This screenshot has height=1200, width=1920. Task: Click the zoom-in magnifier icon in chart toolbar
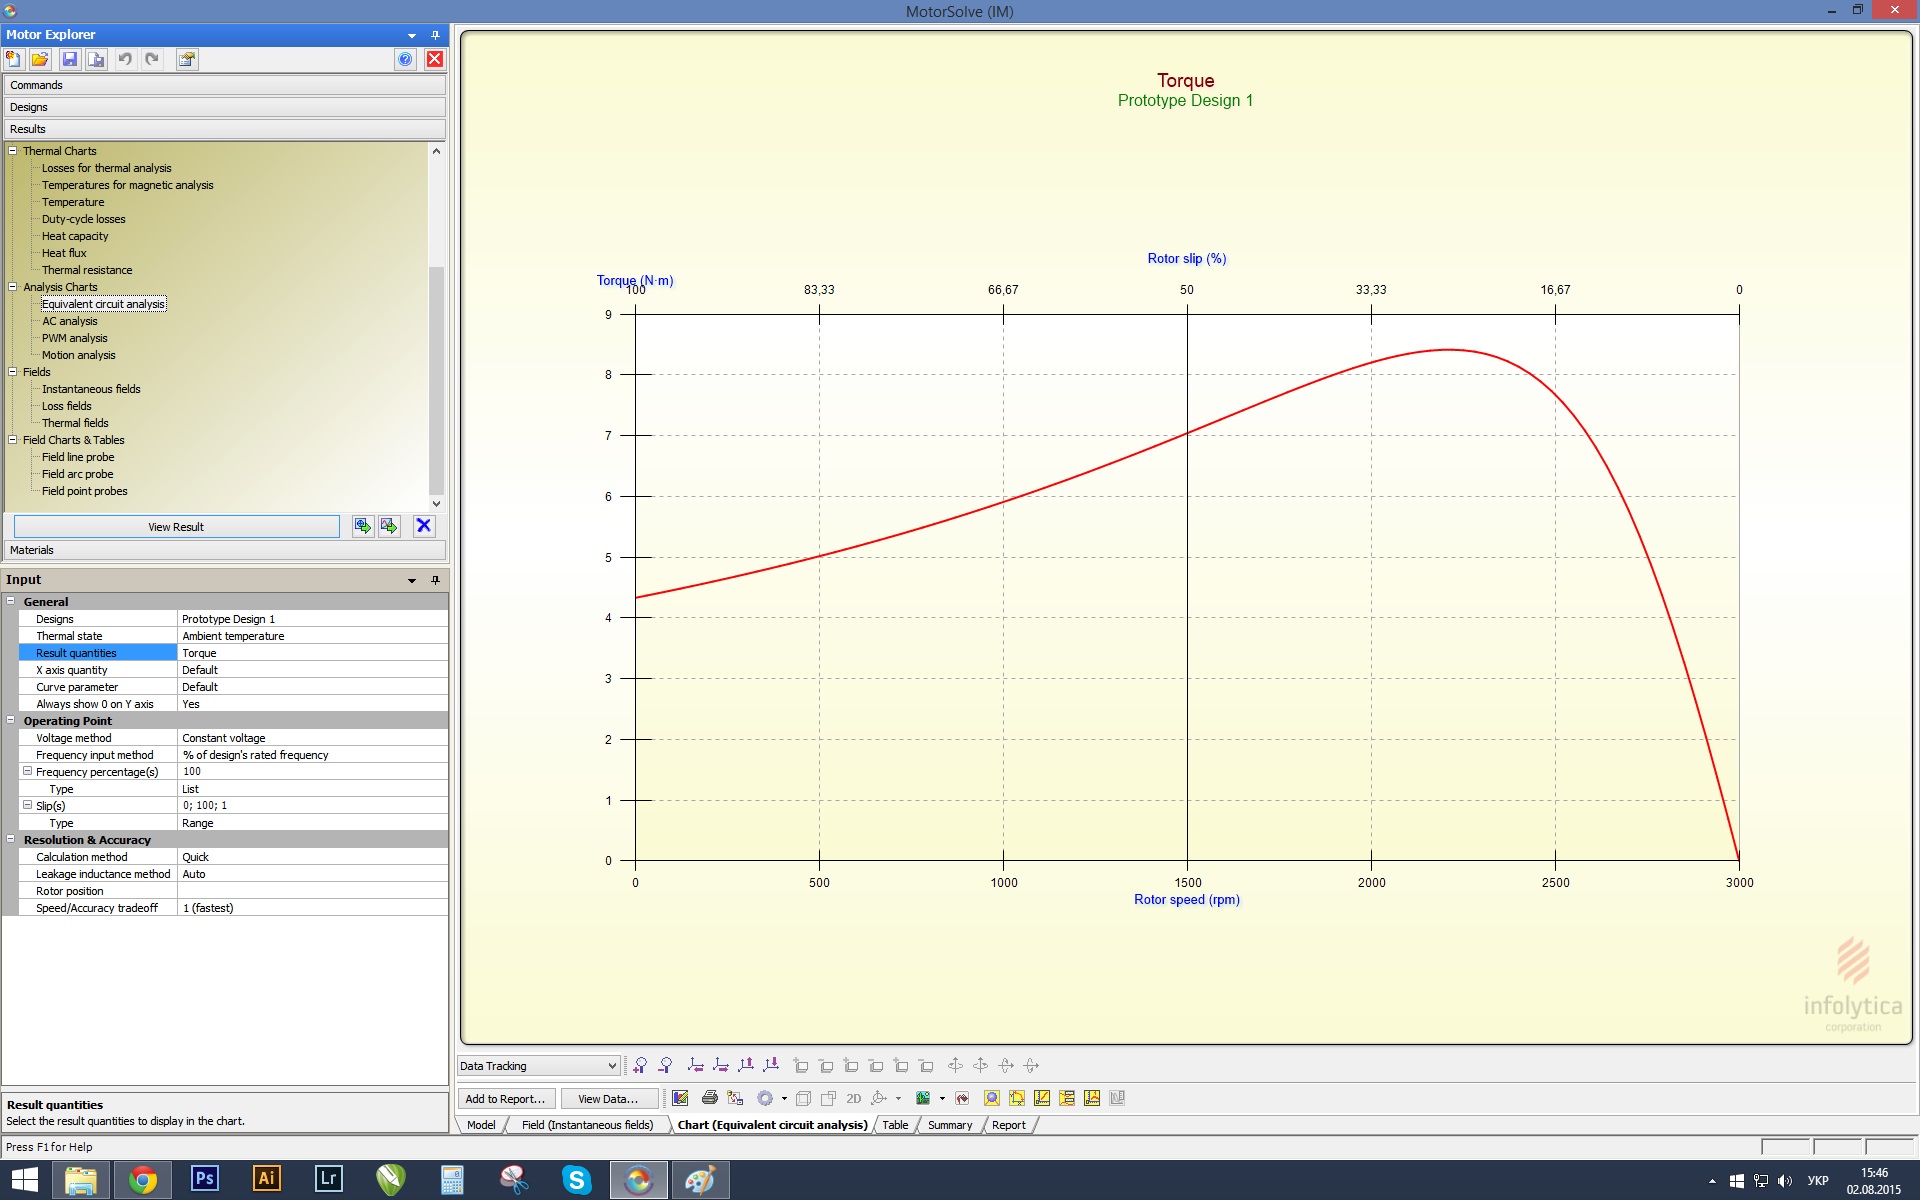point(640,1065)
